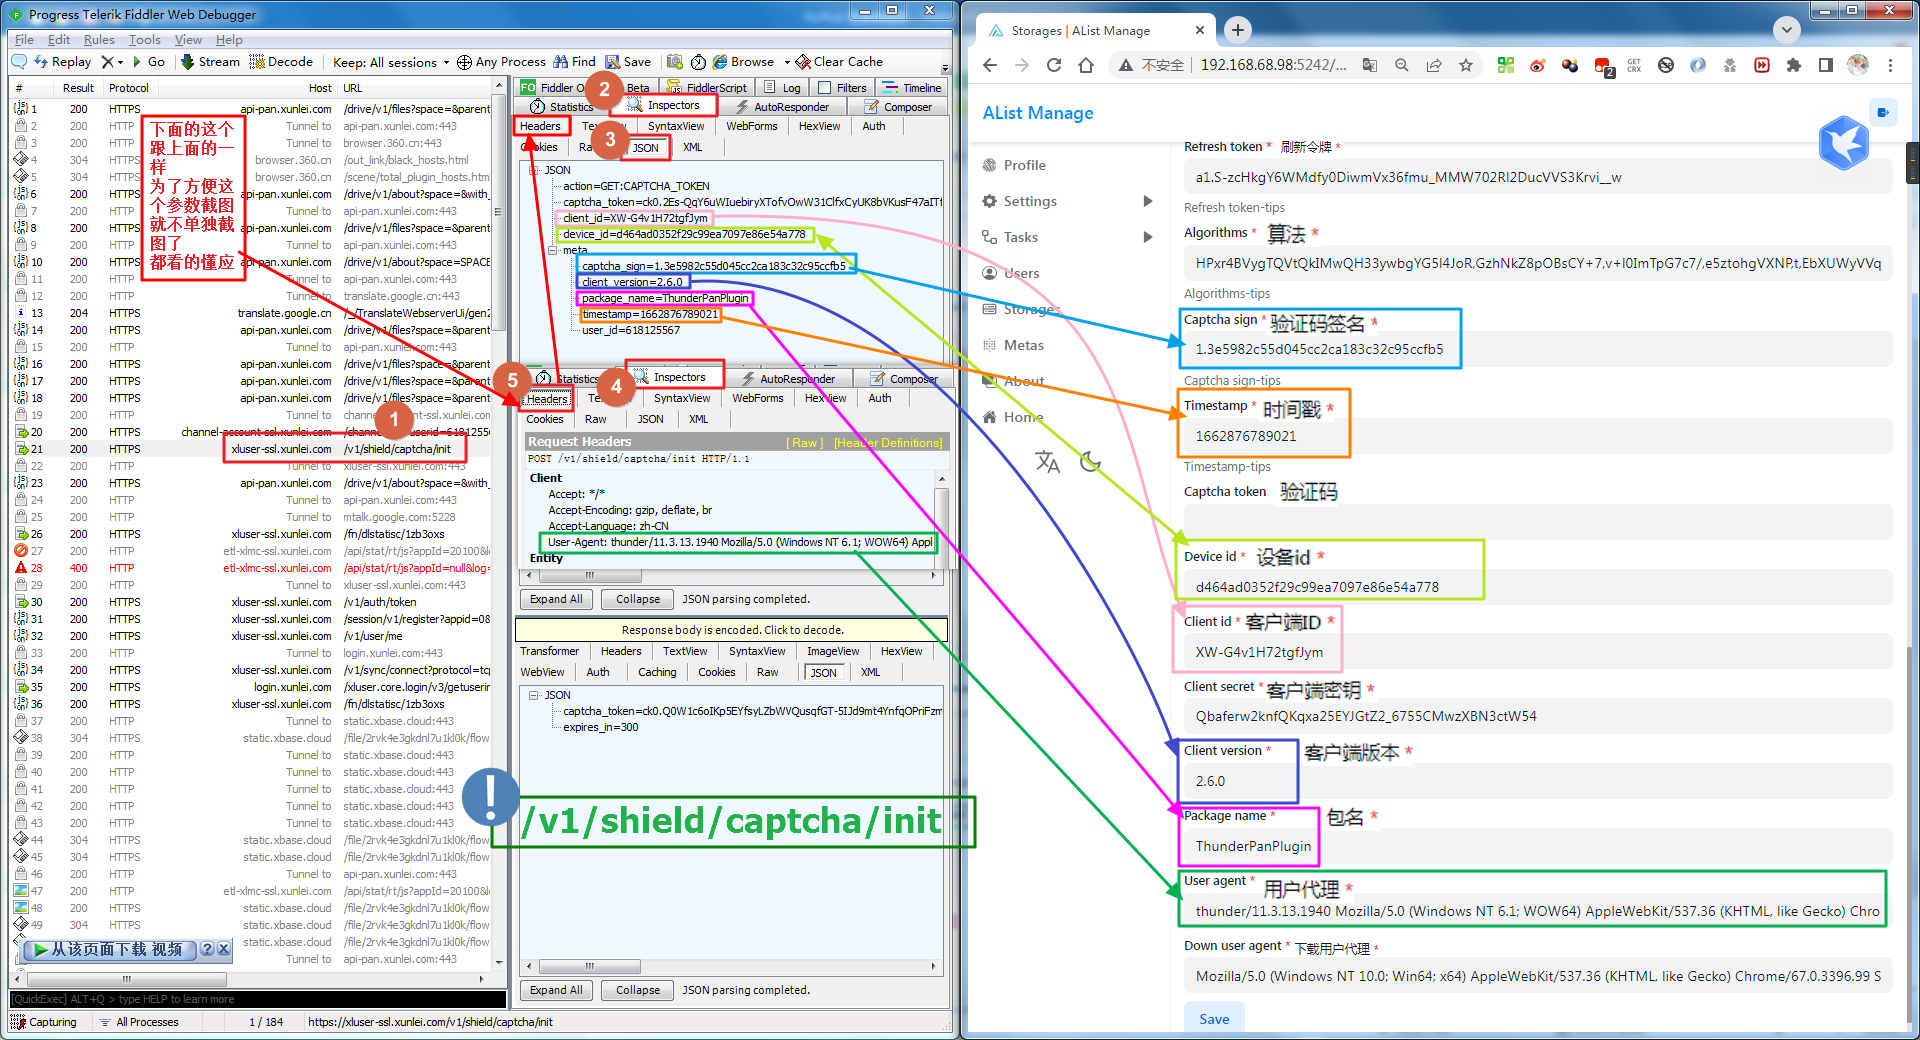1920x1040 pixels.
Task: Open the Rules menu in Fiddler
Action: tap(99, 40)
